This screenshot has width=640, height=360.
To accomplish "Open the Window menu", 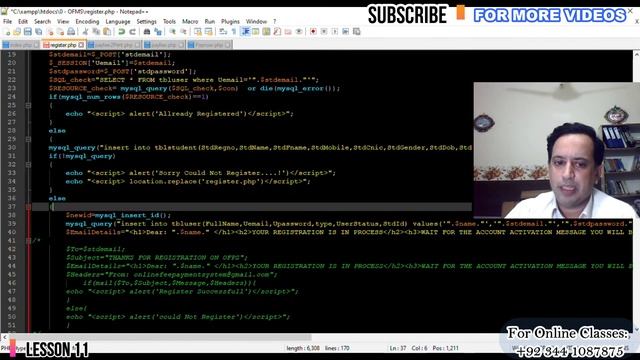I will pos(256,21).
